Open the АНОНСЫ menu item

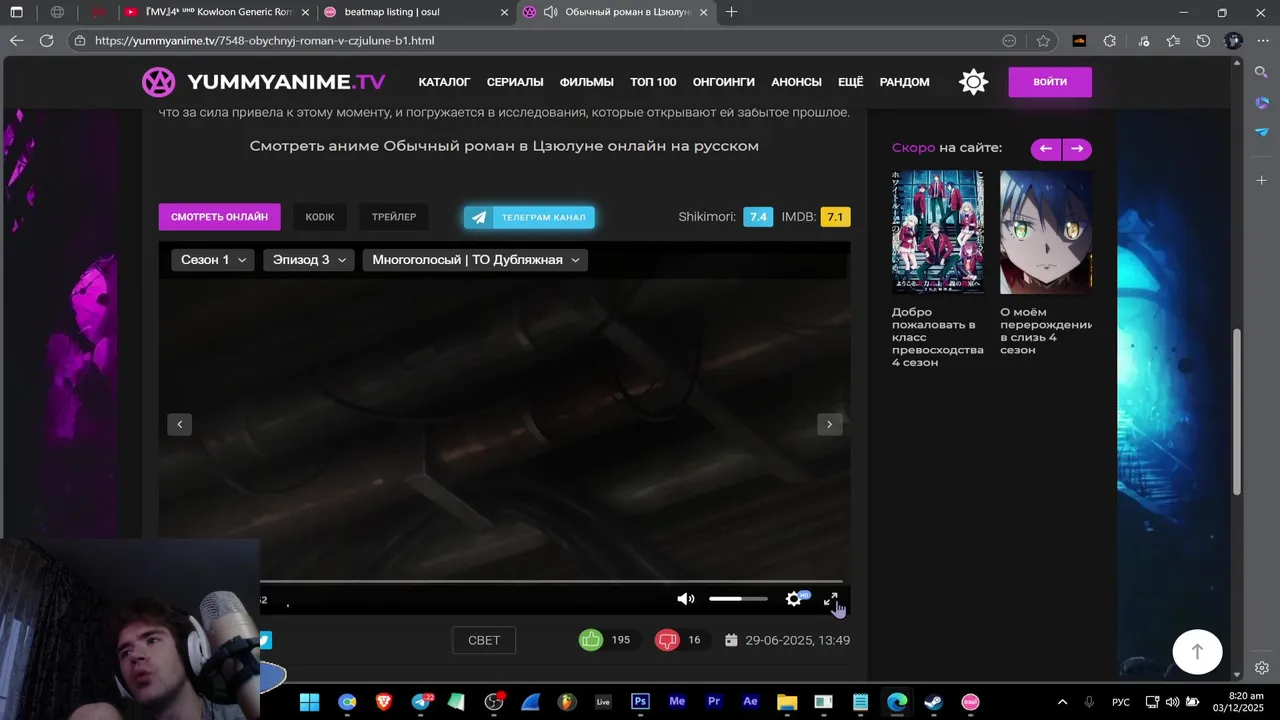(796, 82)
